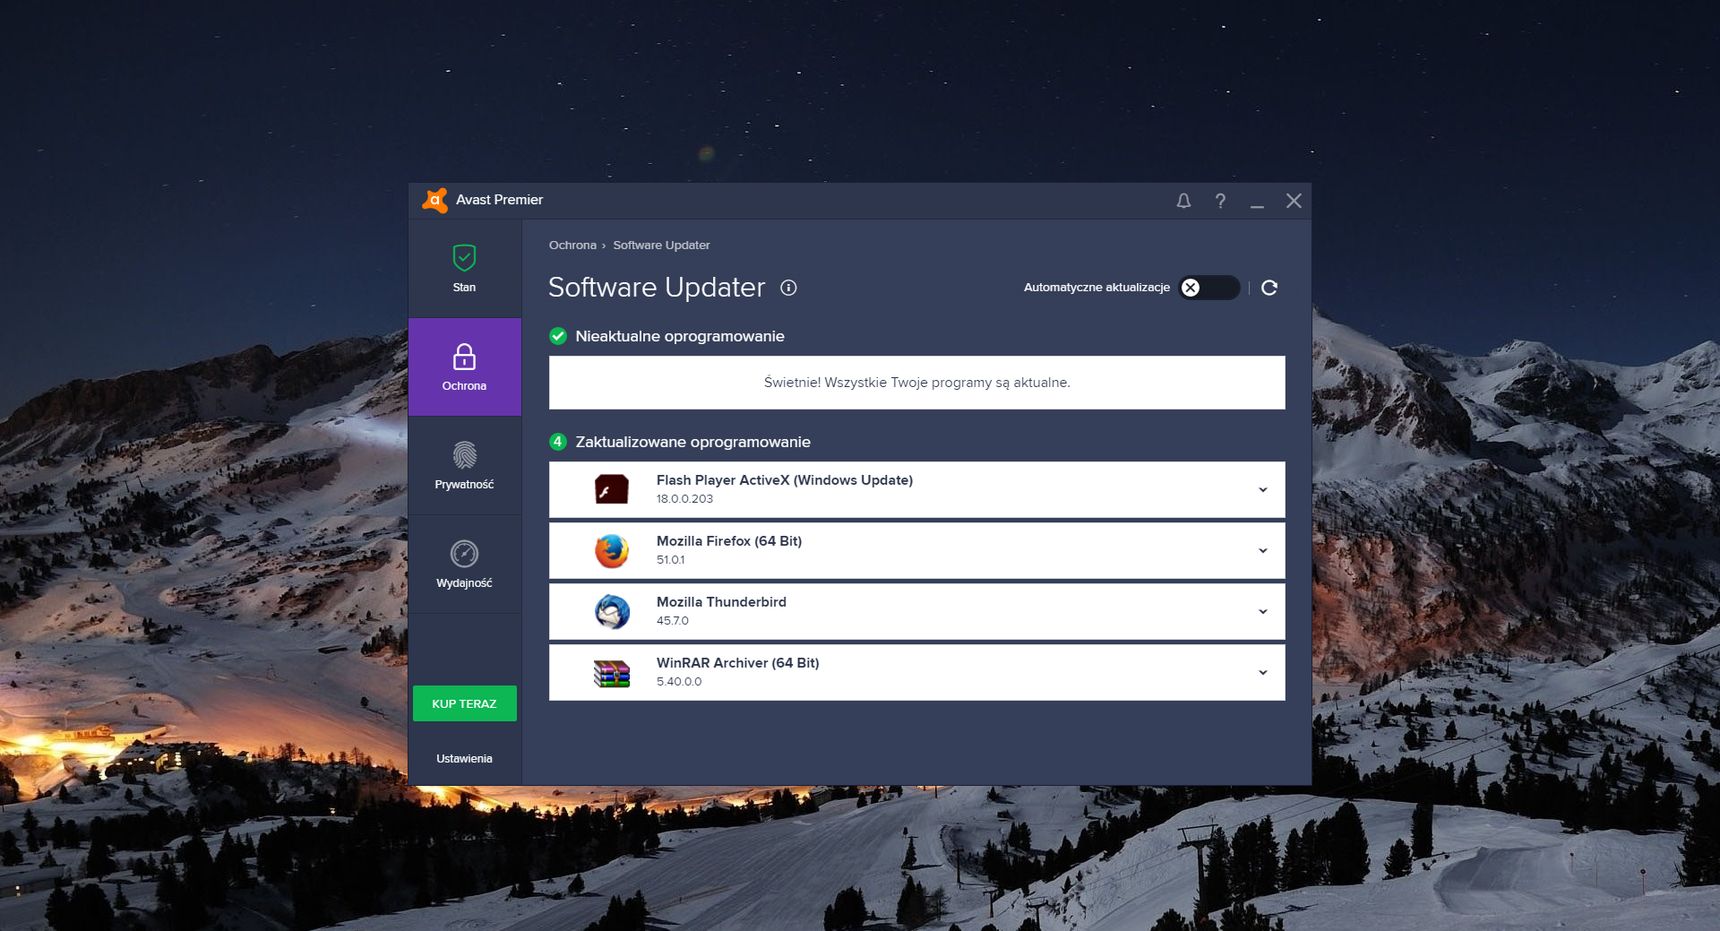Select WinRAR Archiver (64 Bit) name

[737, 663]
